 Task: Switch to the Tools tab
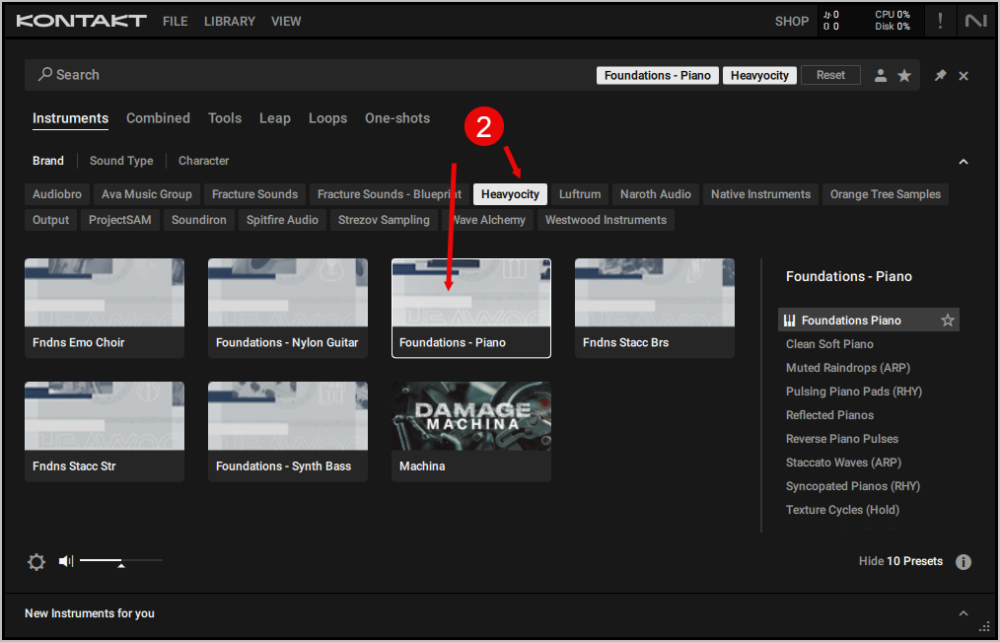coord(224,118)
